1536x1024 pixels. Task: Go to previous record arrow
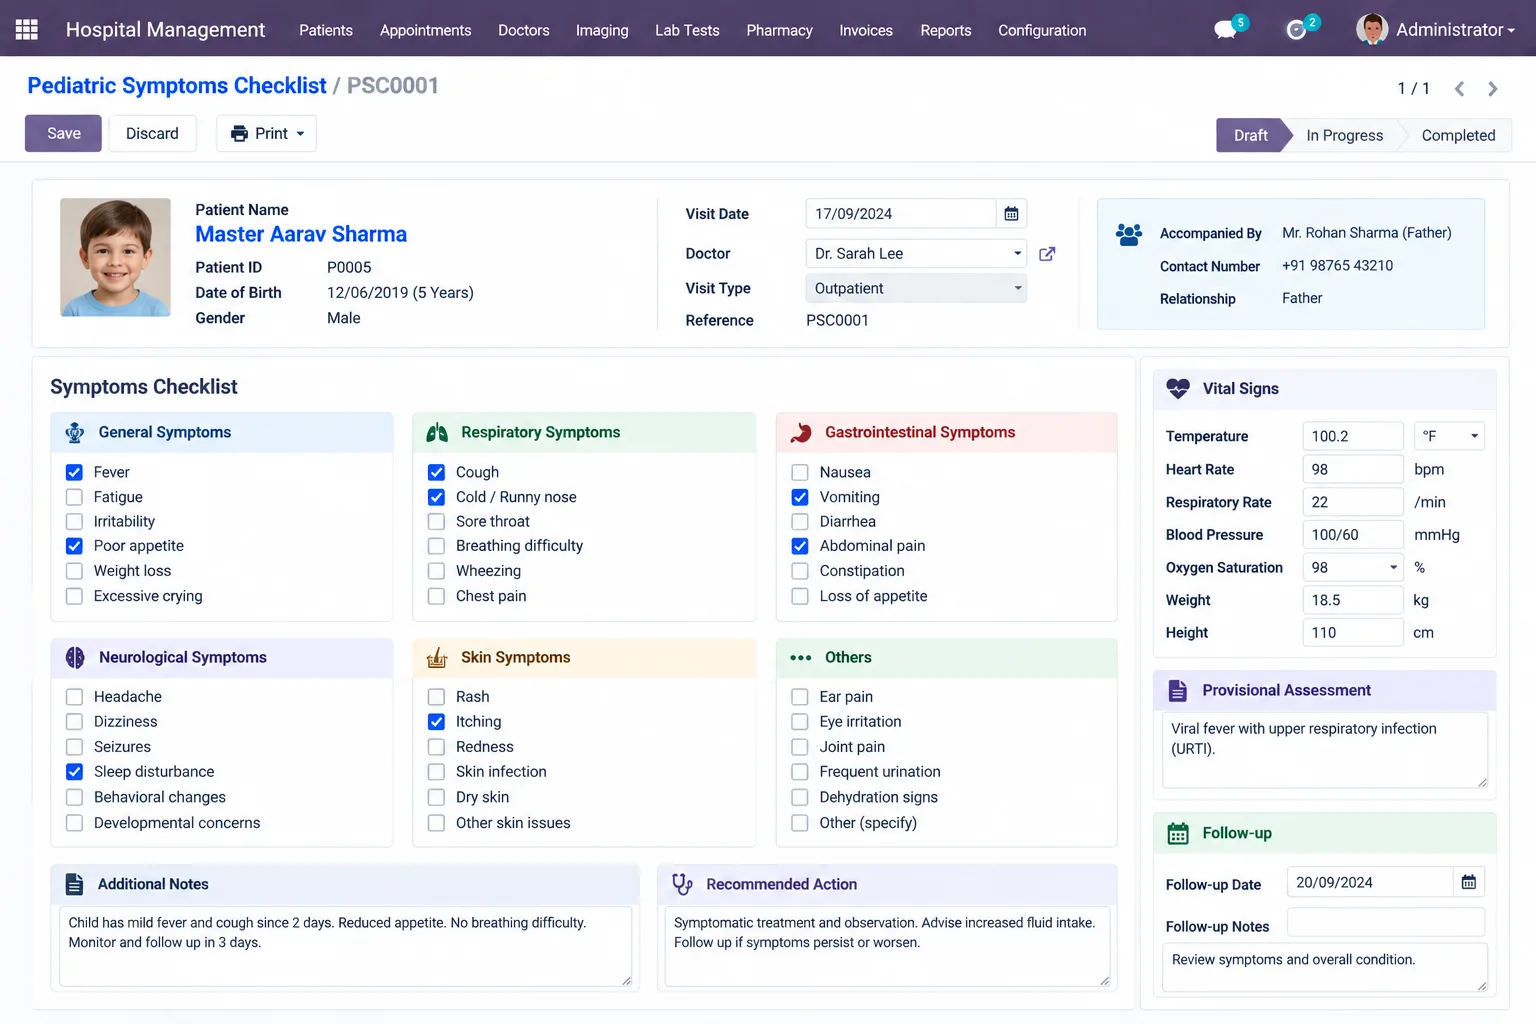click(x=1459, y=89)
